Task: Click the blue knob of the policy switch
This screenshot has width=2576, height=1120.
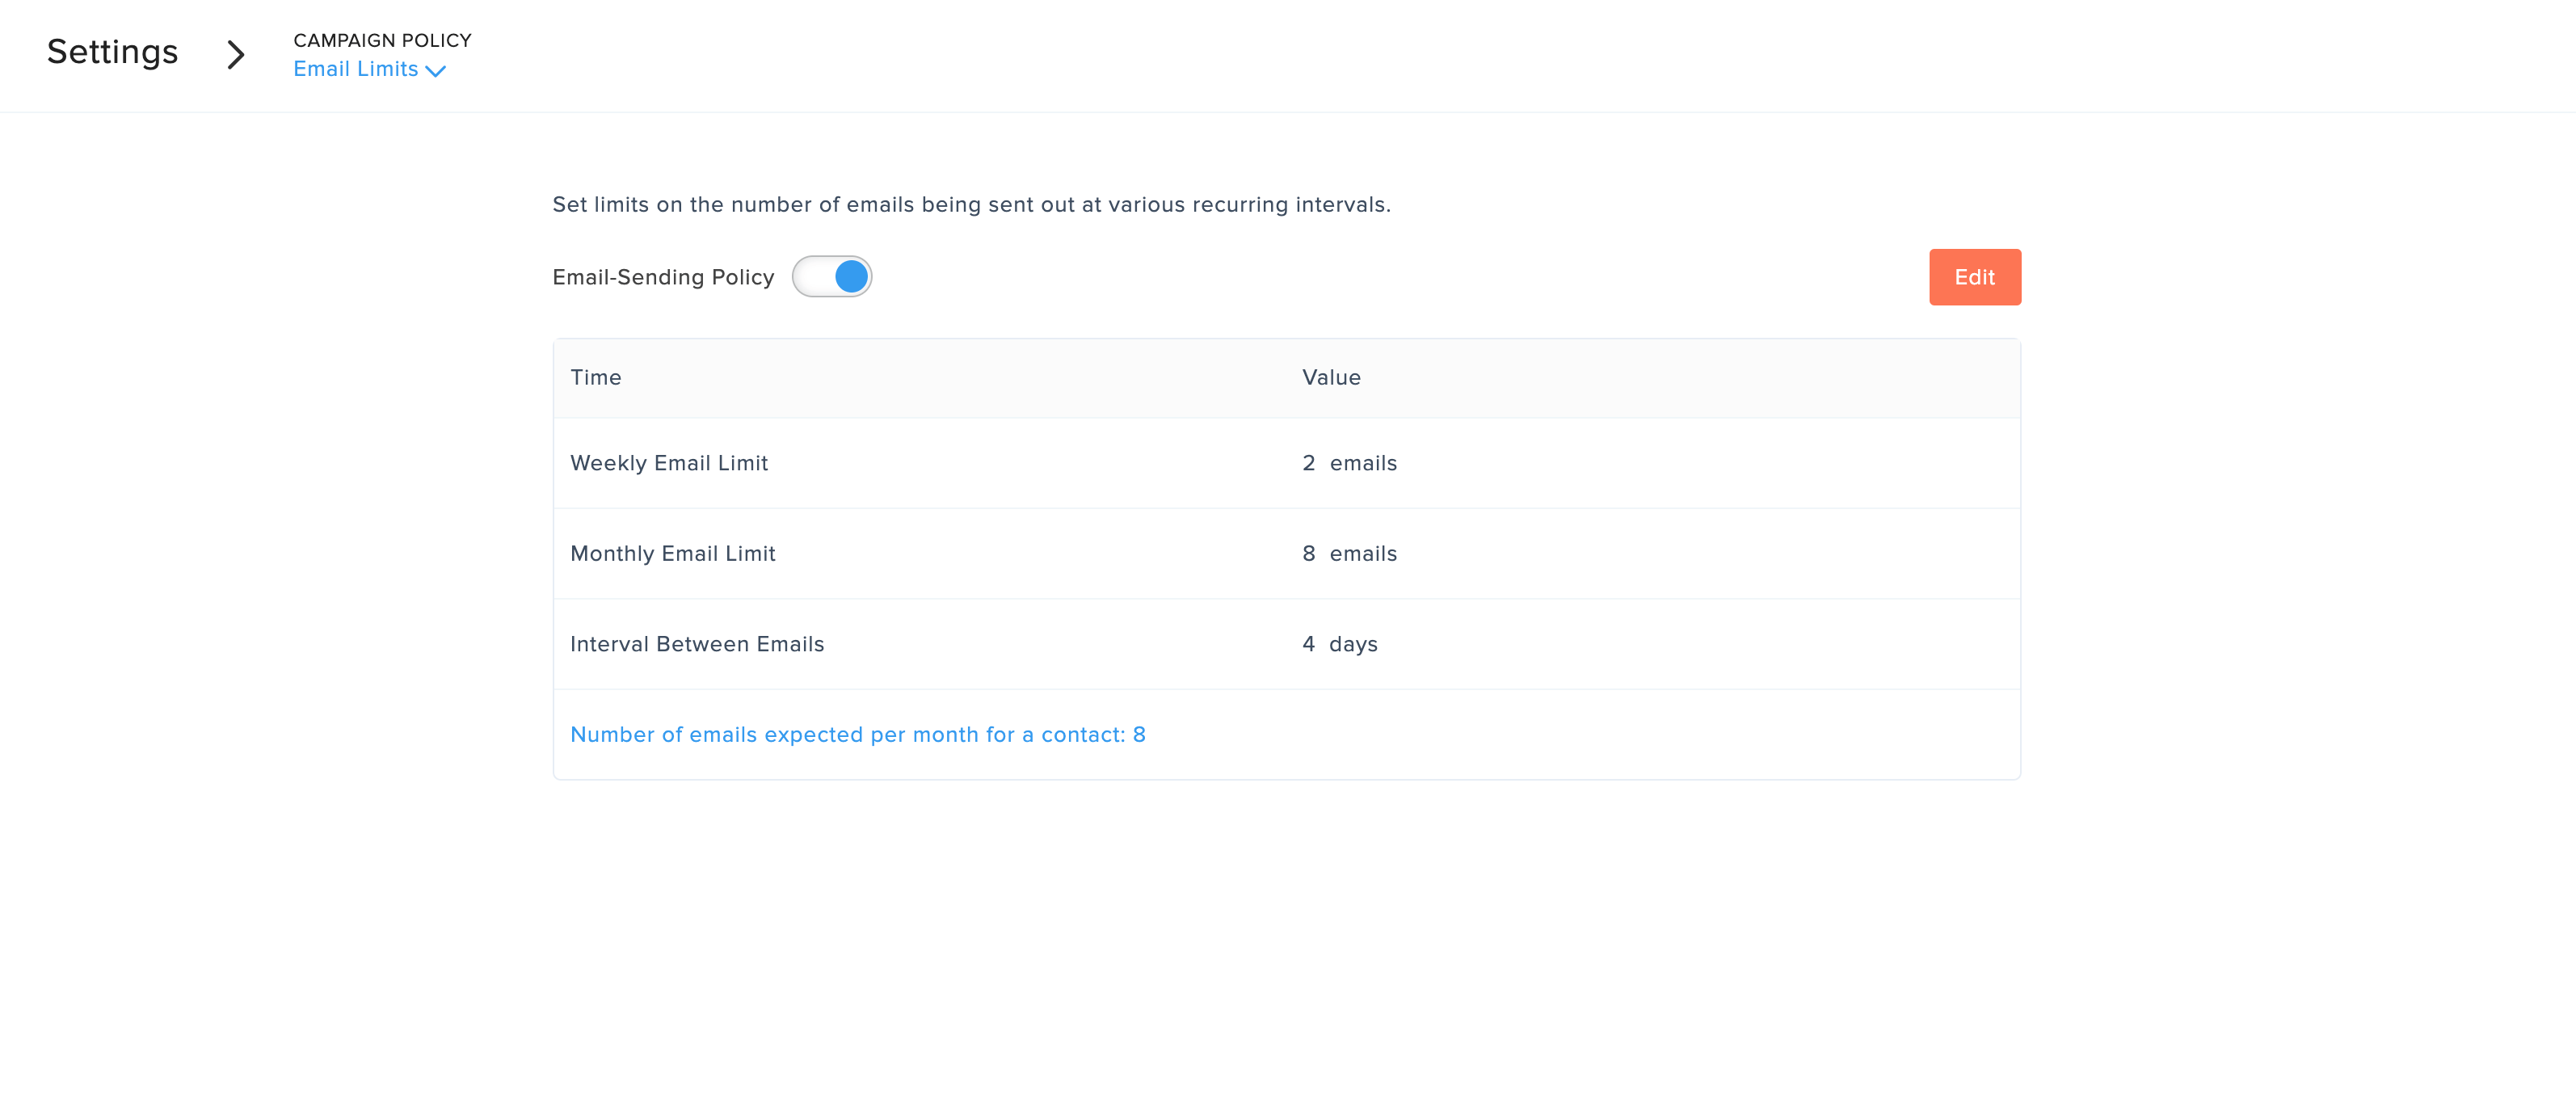Action: coord(852,277)
